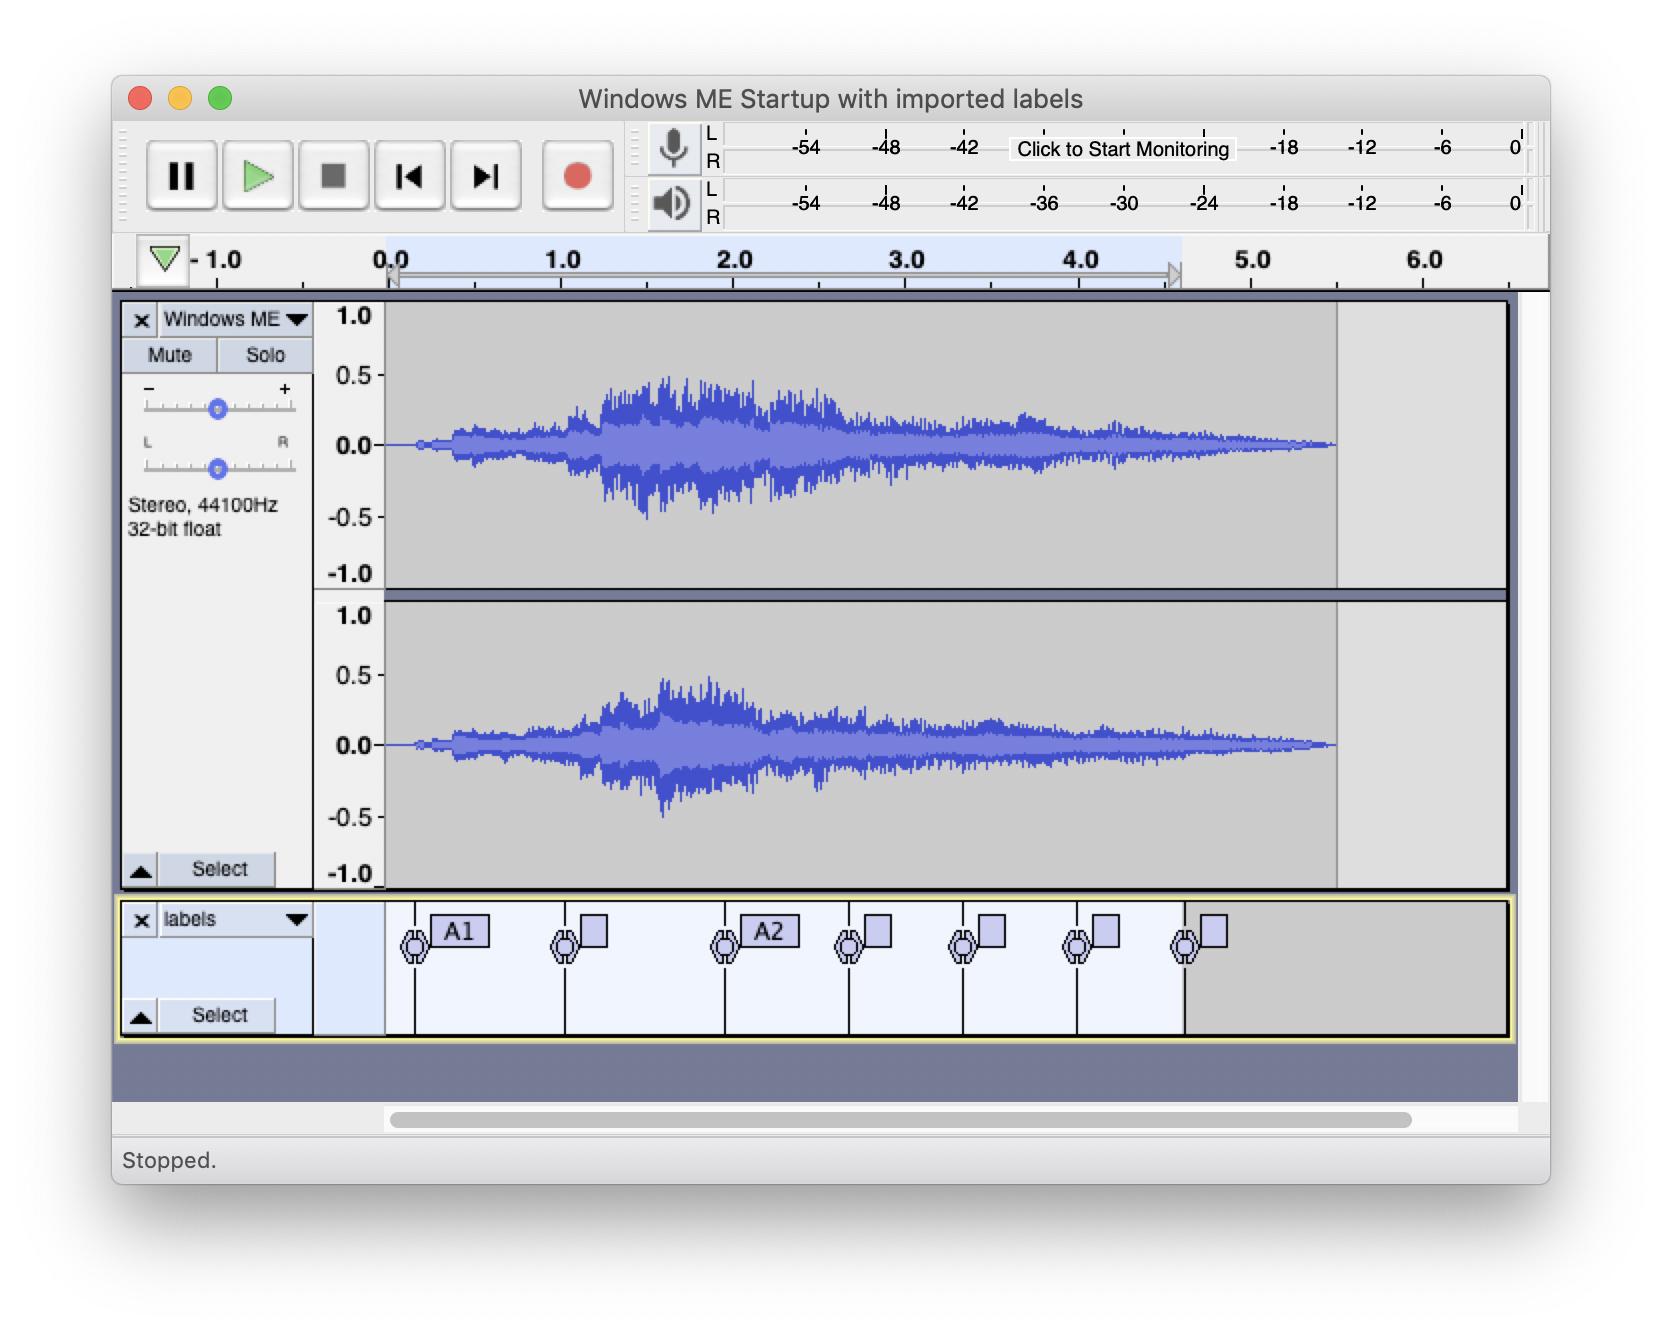The image size is (1662, 1332).
Task: Click the Pause transport button
Action: click(x=181, y=176)
